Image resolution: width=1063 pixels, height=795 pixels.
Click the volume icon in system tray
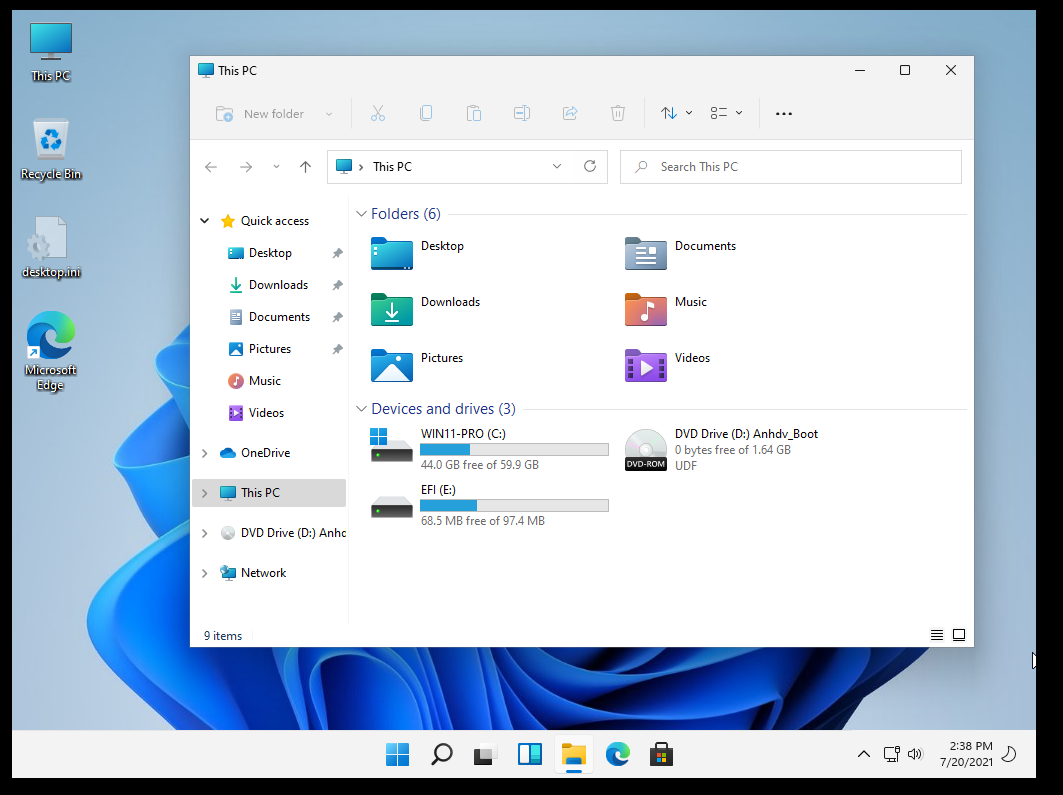tap(915, 754)
